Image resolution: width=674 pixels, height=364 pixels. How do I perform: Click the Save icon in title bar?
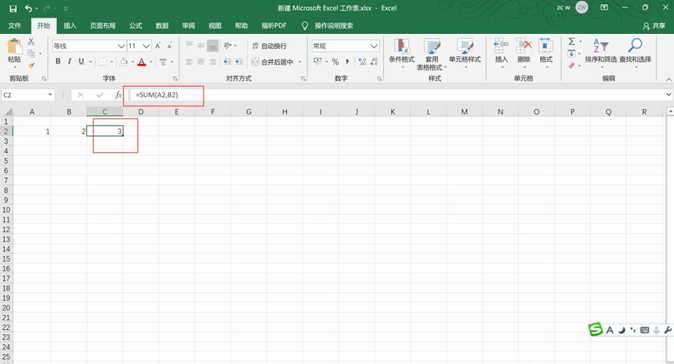point(13,9)
